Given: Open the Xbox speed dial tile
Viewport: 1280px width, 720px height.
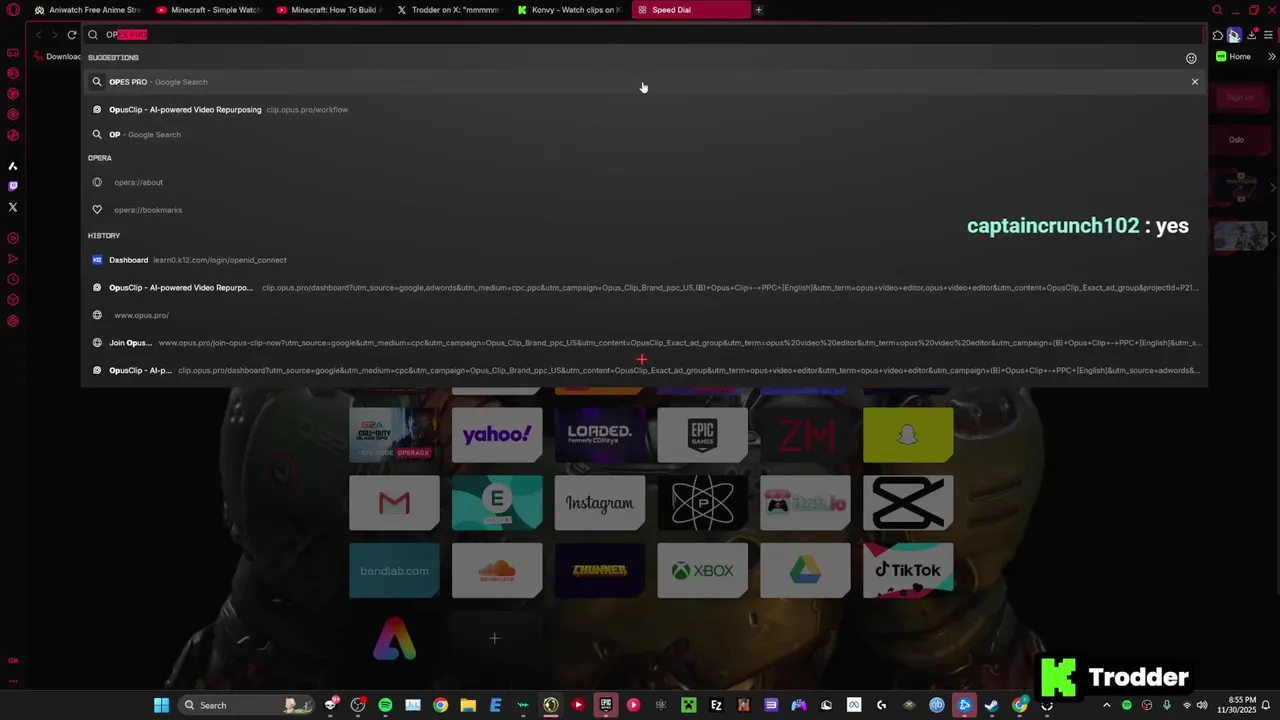Looking at the screenshot, I should pyautogui.click(x=702, y=570).
